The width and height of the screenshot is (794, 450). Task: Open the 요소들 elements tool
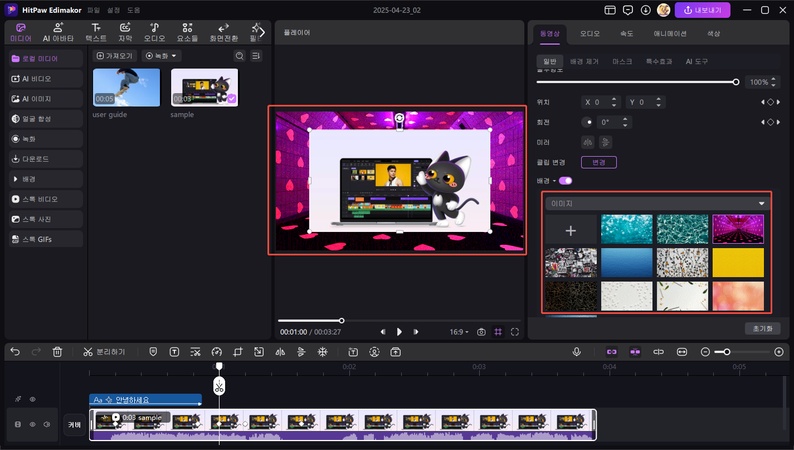(x=187, y=32)
